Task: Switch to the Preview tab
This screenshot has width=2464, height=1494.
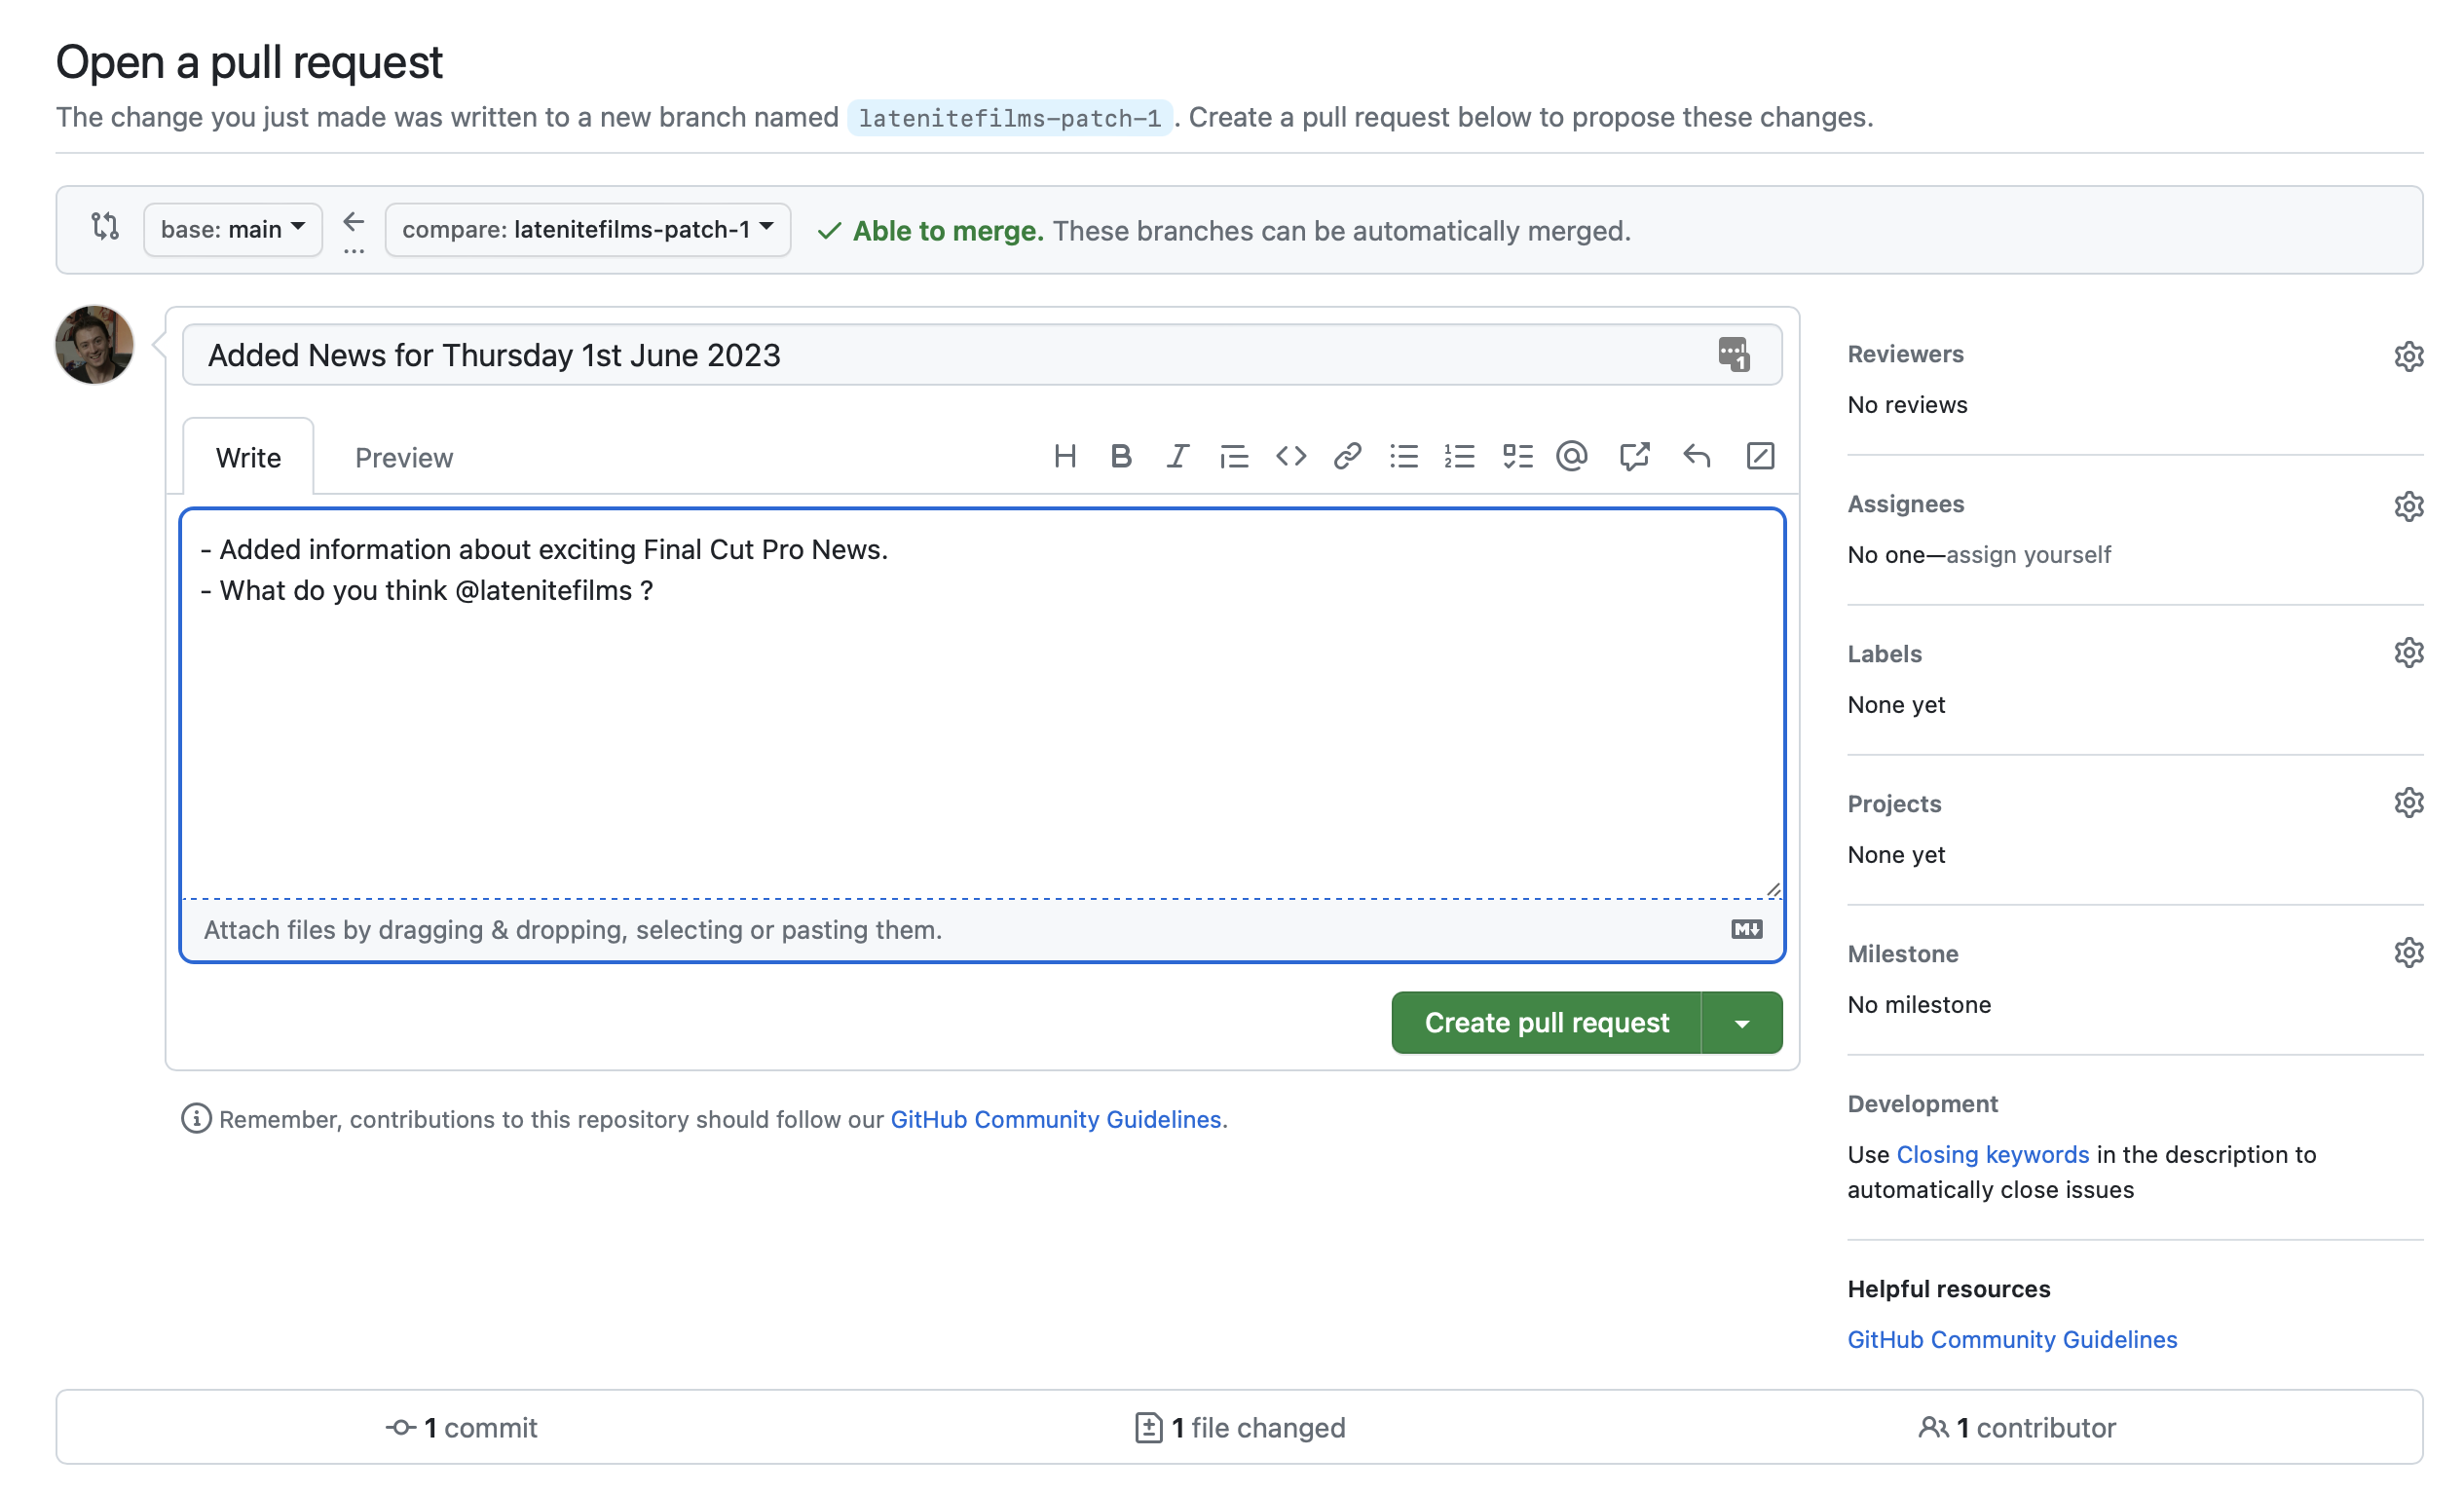Action: pos(404,458)
